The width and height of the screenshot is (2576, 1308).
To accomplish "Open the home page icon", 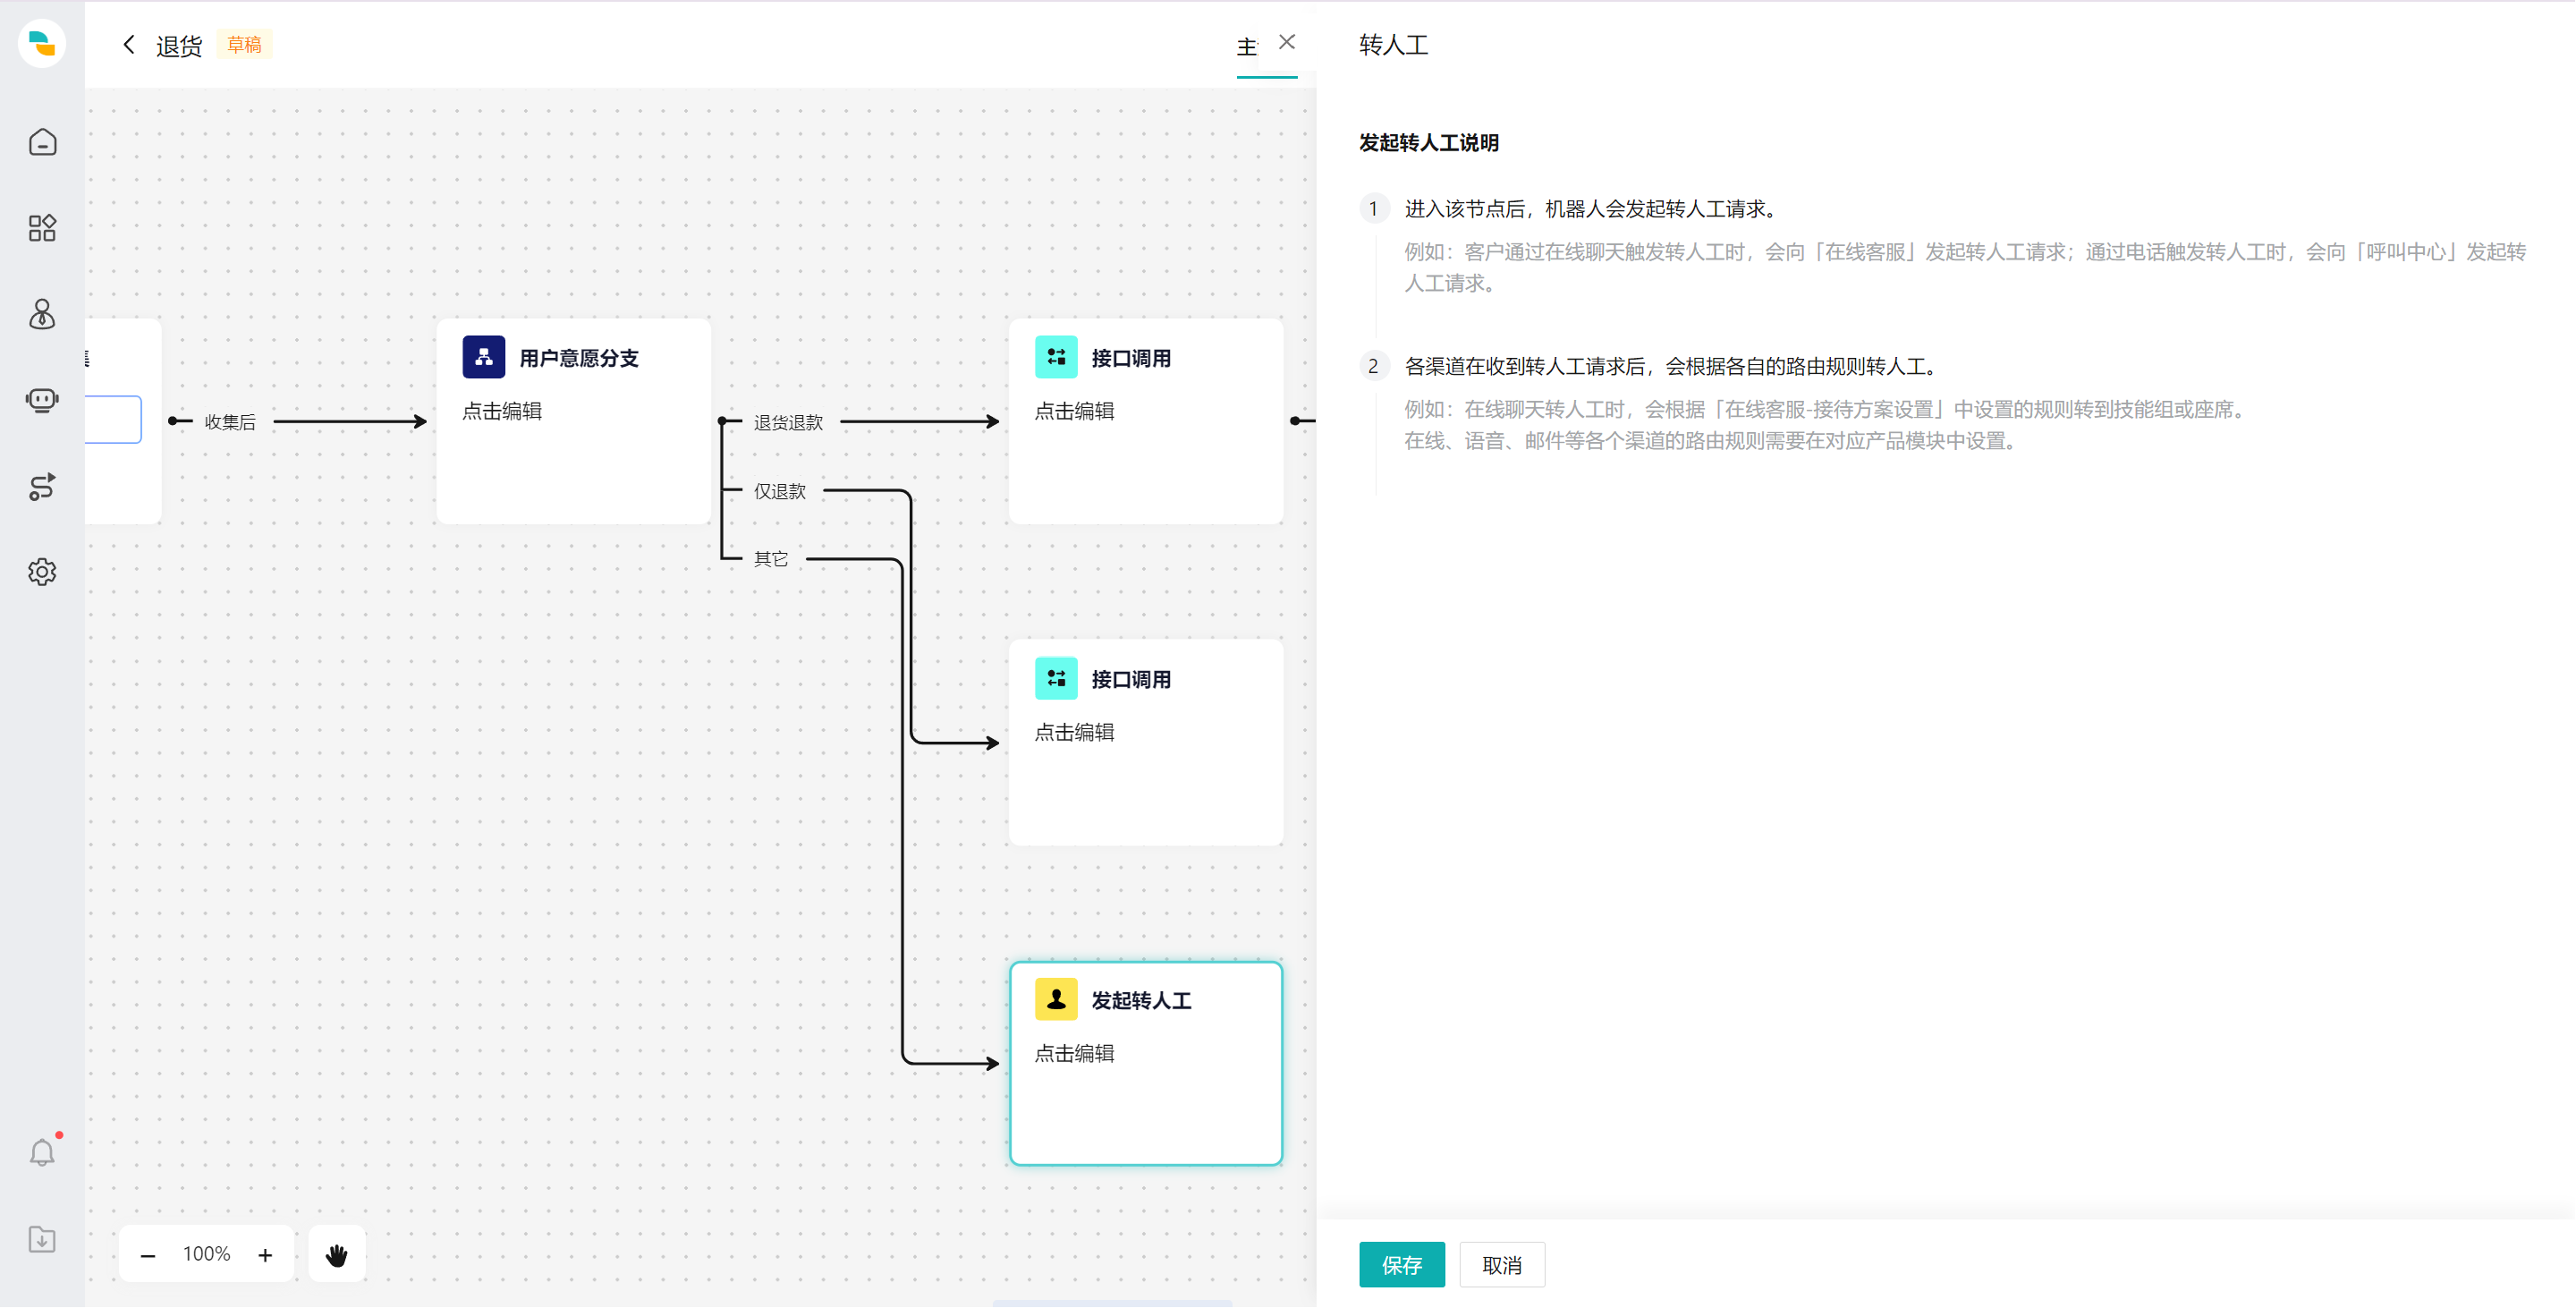I will [x=42, y=142].
